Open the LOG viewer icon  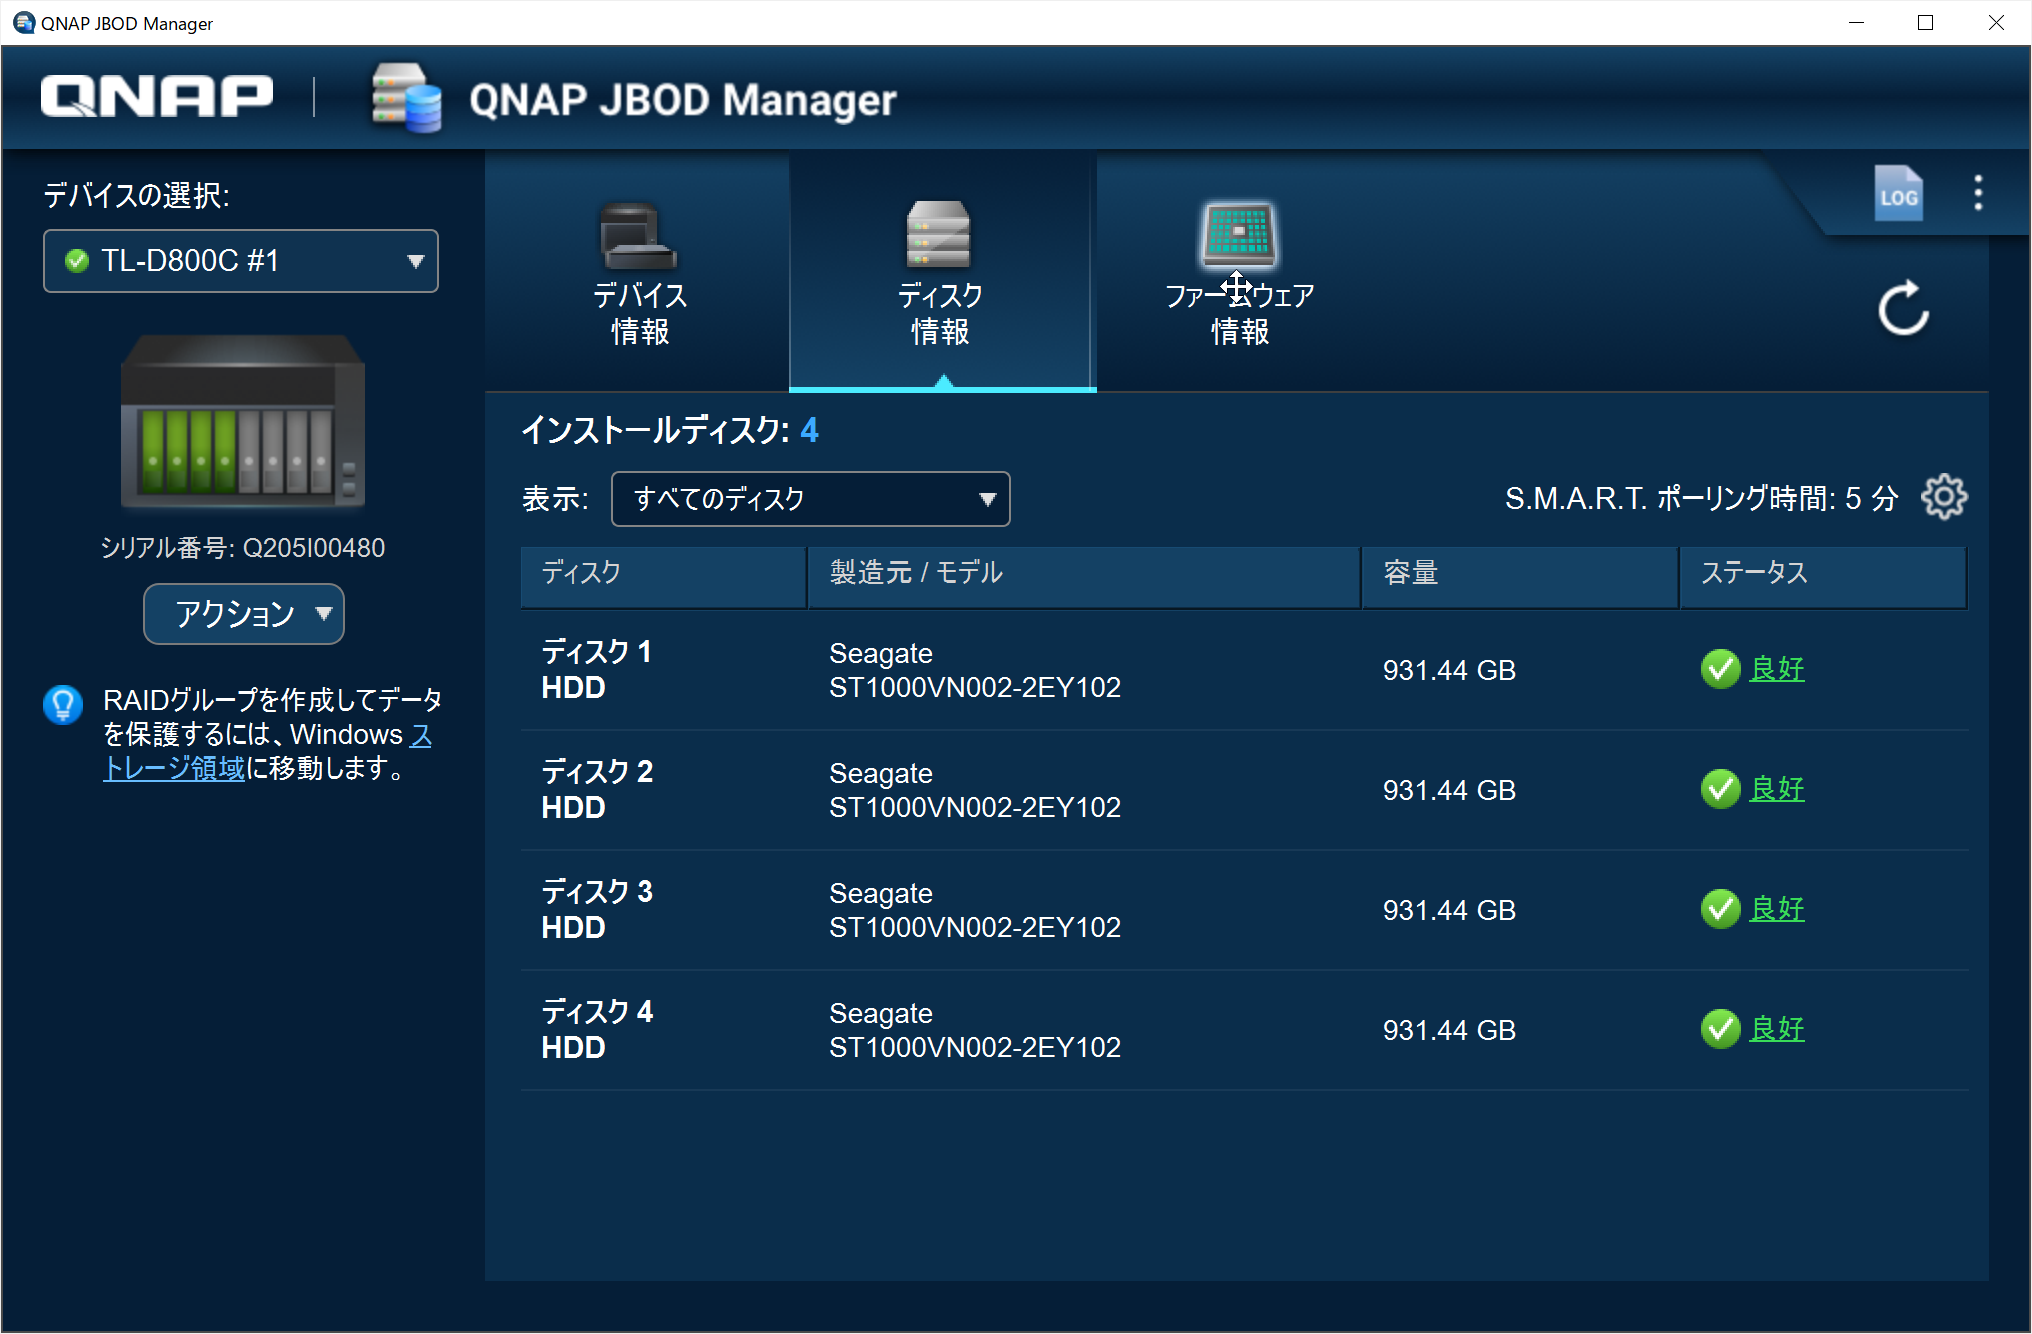(1897, 193)
